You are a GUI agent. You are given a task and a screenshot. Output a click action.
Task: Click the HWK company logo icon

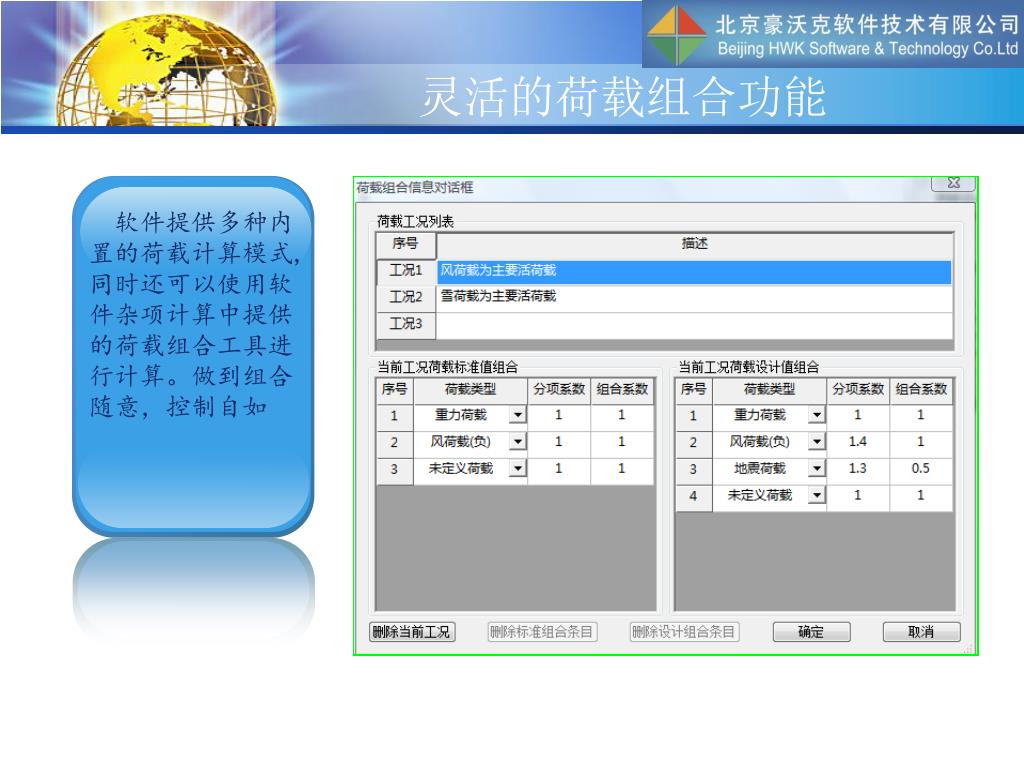(677, 35)
